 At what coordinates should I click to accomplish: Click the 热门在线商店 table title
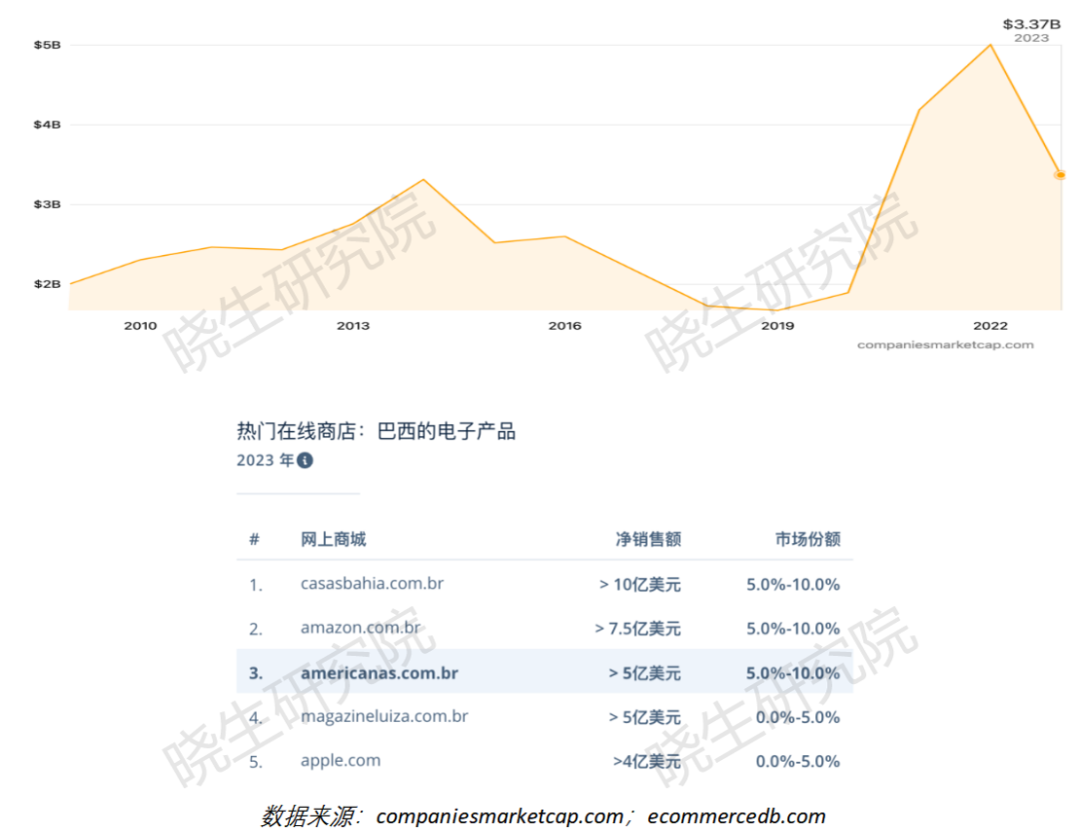[x=376, y=431]
